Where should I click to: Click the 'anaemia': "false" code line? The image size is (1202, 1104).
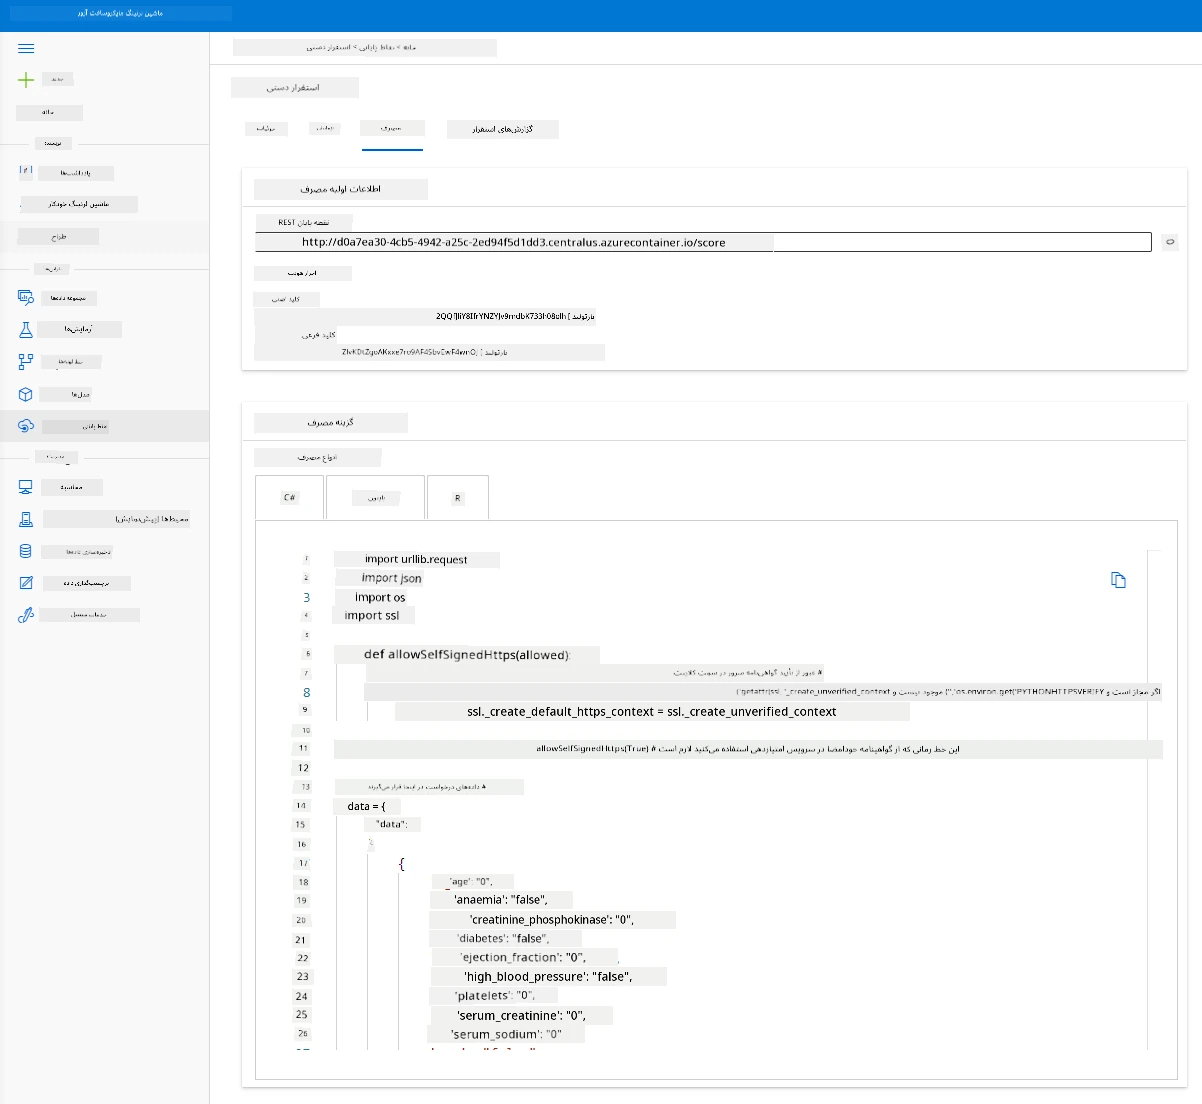coord(501,900)
